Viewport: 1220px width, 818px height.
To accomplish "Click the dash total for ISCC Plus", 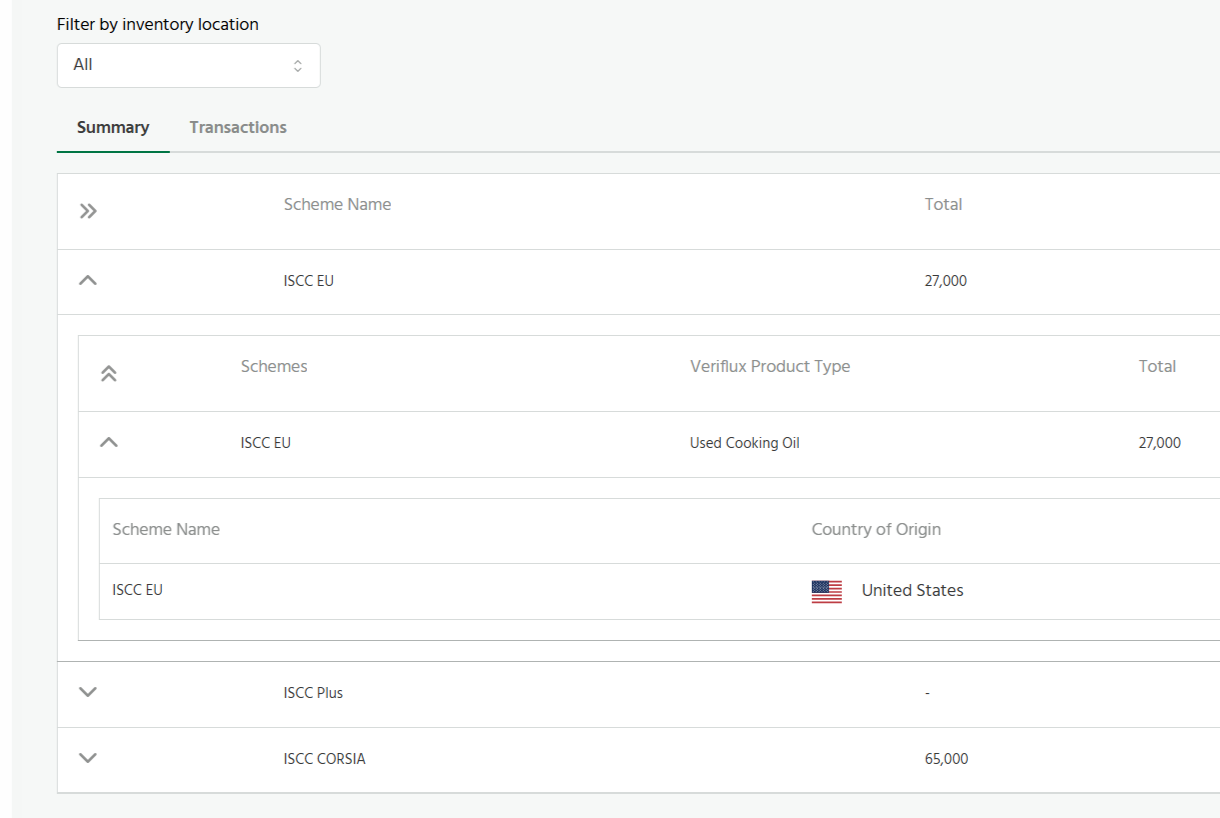I will click(x=927, y=693).
